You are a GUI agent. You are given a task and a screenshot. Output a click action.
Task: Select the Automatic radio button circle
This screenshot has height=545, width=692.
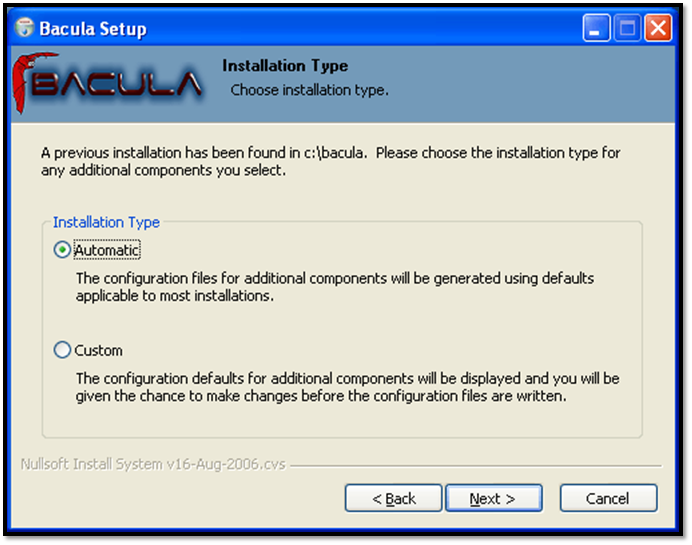pos(63,250)
